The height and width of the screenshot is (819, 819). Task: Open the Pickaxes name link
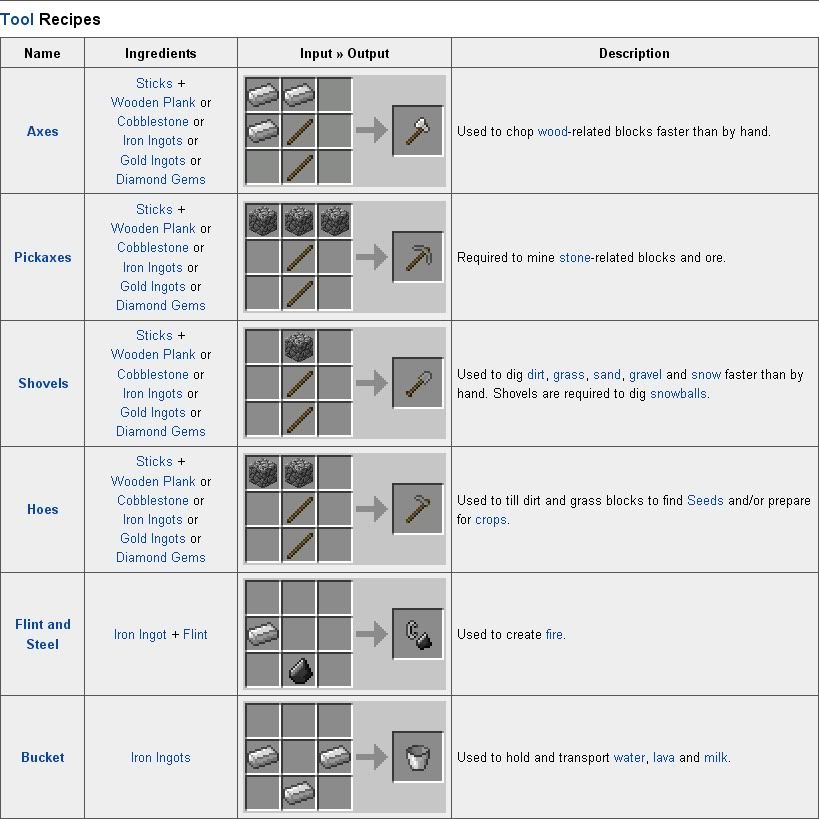point(42,257)
